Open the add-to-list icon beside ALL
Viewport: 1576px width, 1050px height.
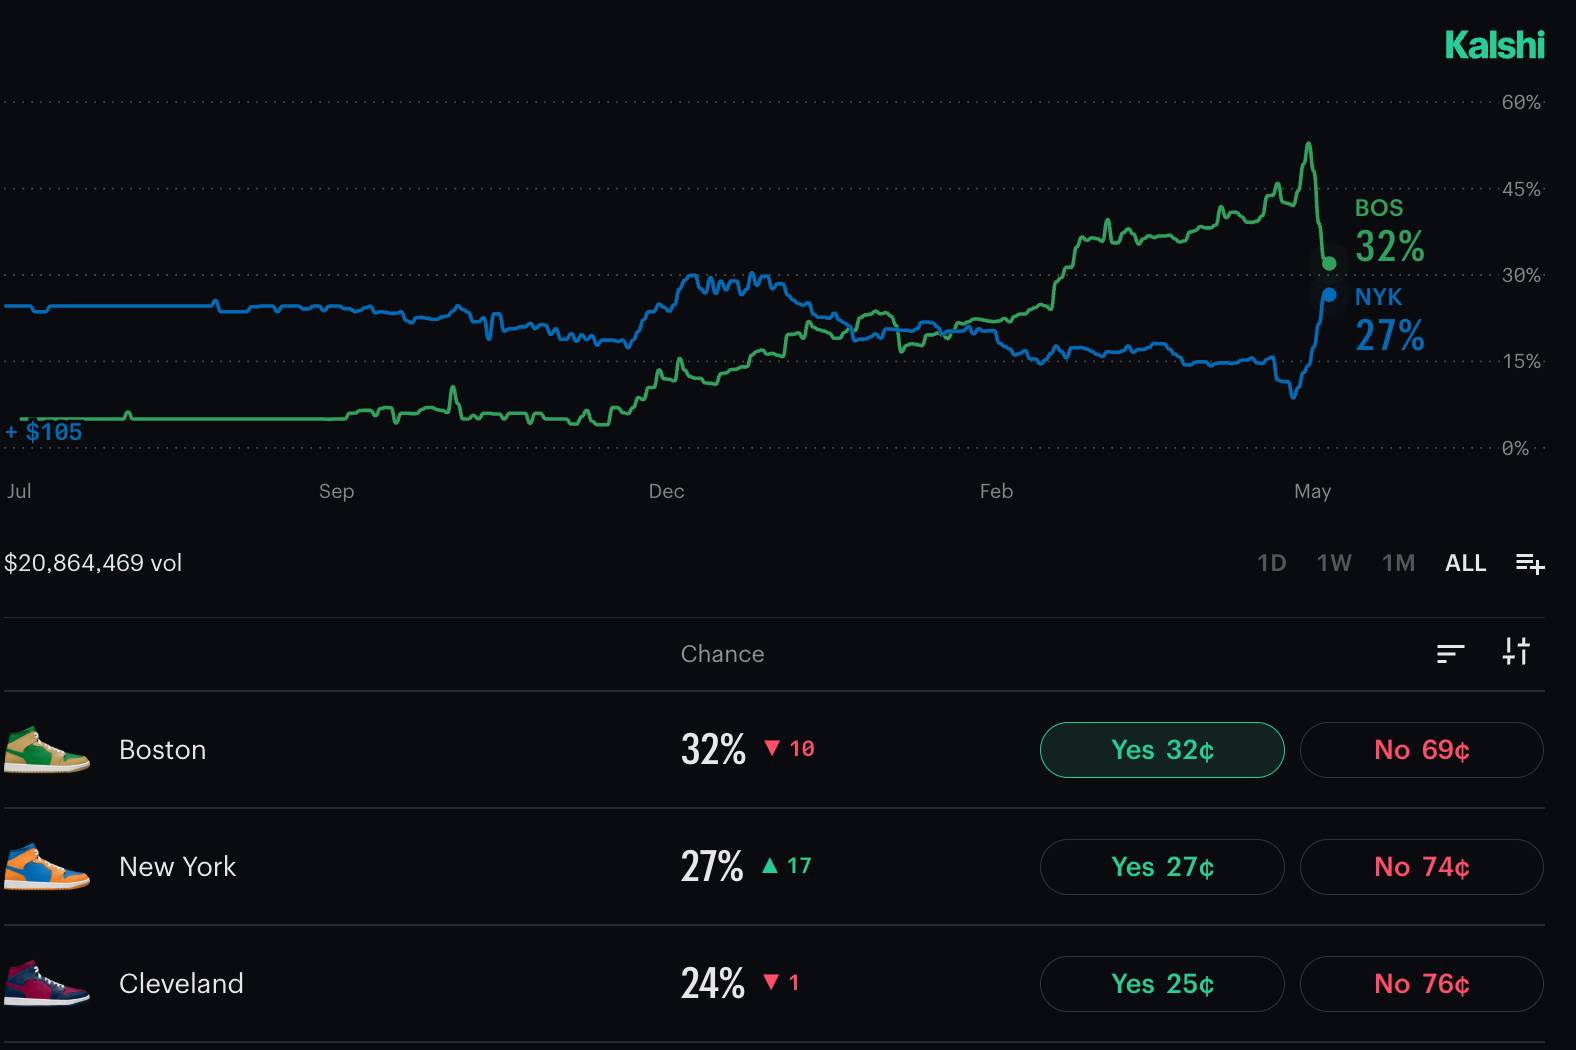pyautogui.click(x=1530, y=564)
